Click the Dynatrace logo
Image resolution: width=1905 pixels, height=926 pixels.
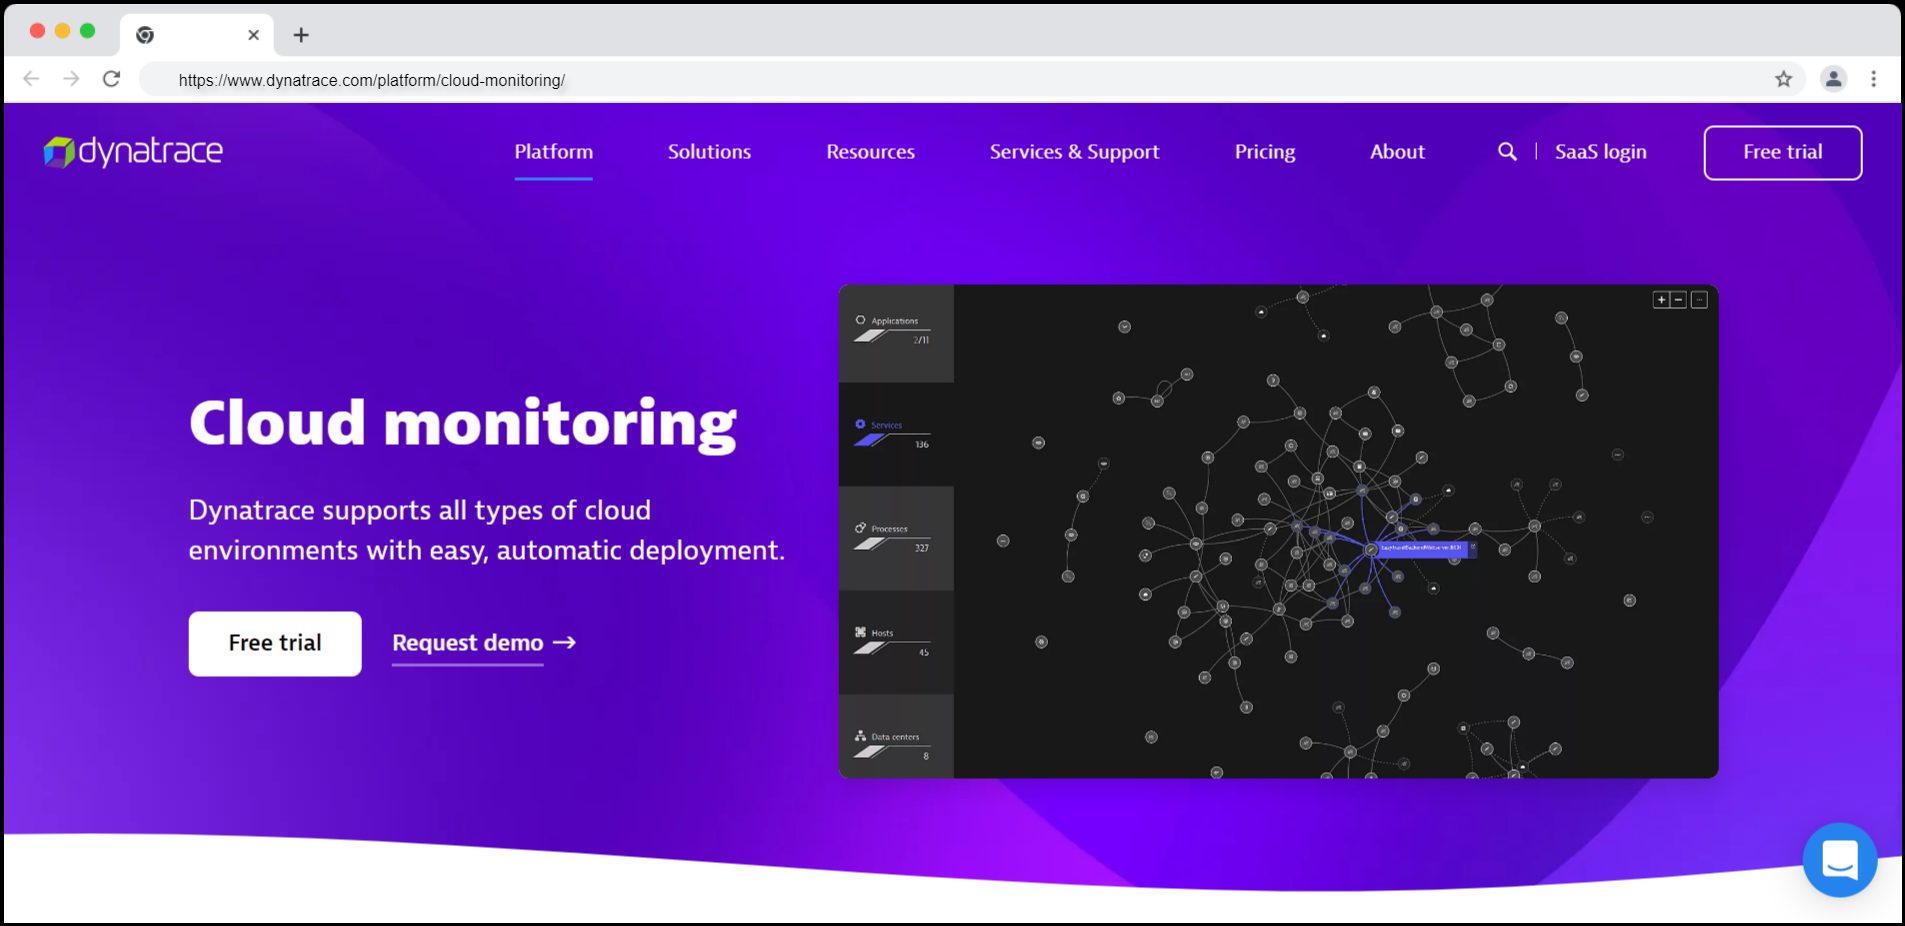pyautogui.click(x=132, y=151)
